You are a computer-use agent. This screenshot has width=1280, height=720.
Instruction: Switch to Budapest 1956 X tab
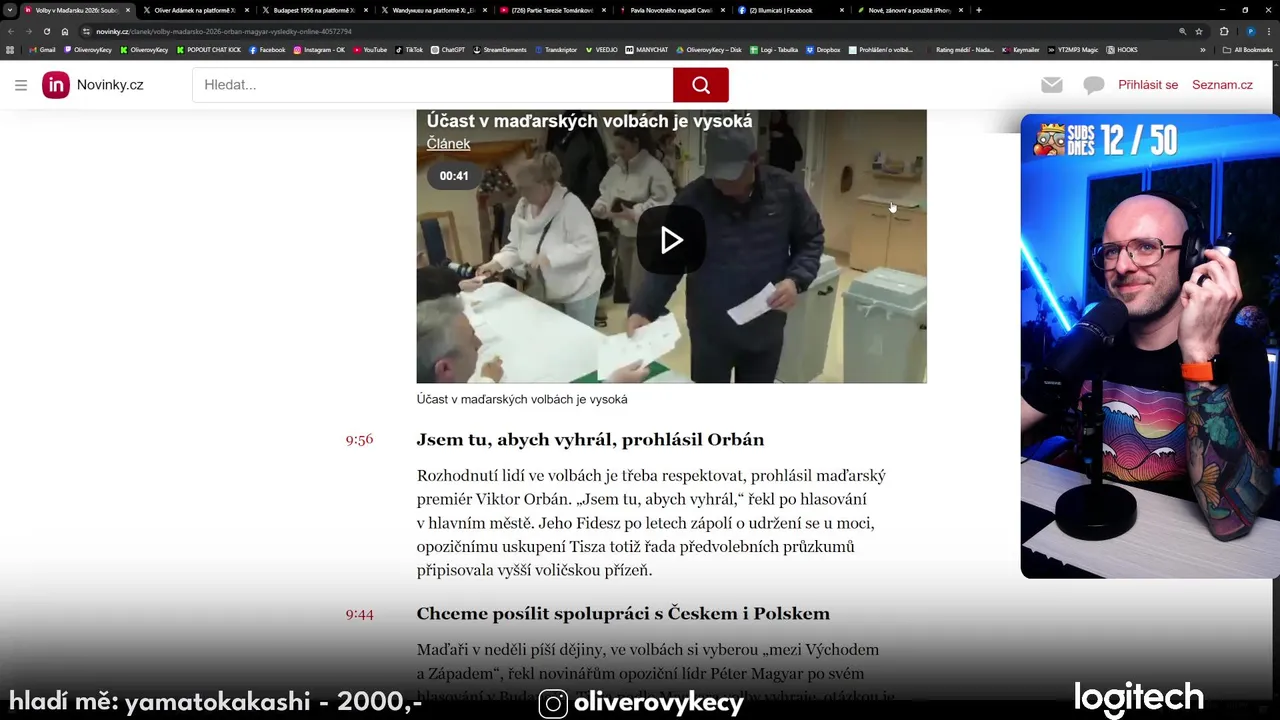[x=314, y=10]
